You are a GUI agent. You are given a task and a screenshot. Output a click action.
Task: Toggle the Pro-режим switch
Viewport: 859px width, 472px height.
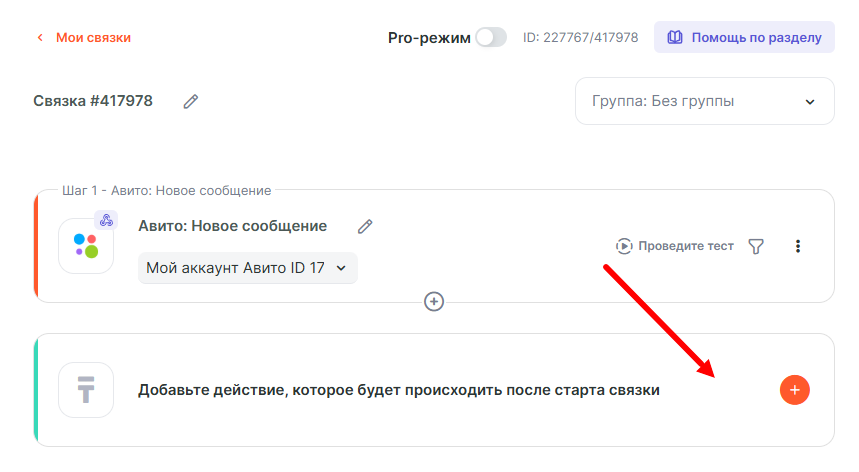(x=490, y=37)
